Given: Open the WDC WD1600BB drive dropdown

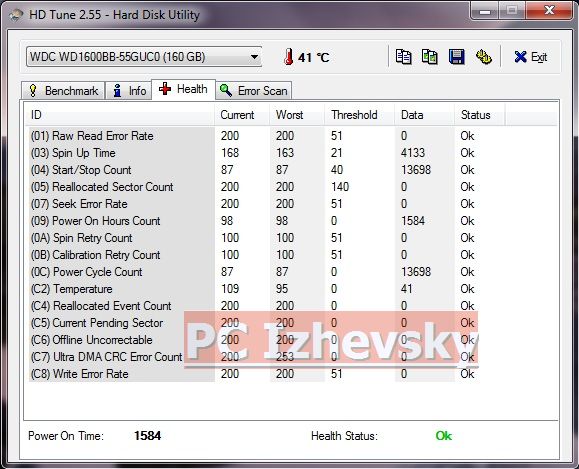Looking at the screenshot, I should [x=144, y=57].
